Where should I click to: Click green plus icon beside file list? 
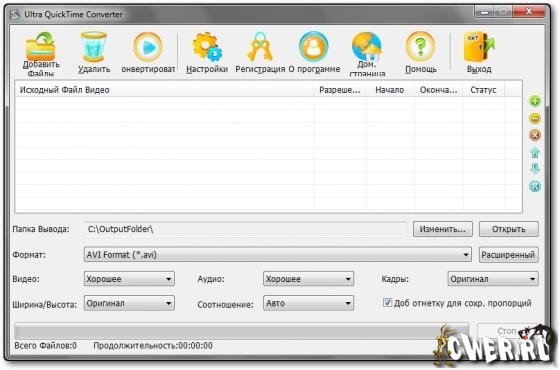[535, 101]
